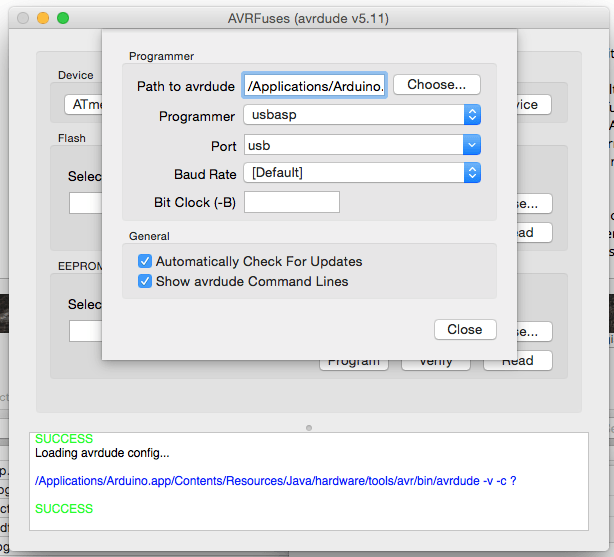Image resolution: width=614 pixels, height=557 pixels.
Task: Click the Flash file path field
Action: [x=85, y=203]
